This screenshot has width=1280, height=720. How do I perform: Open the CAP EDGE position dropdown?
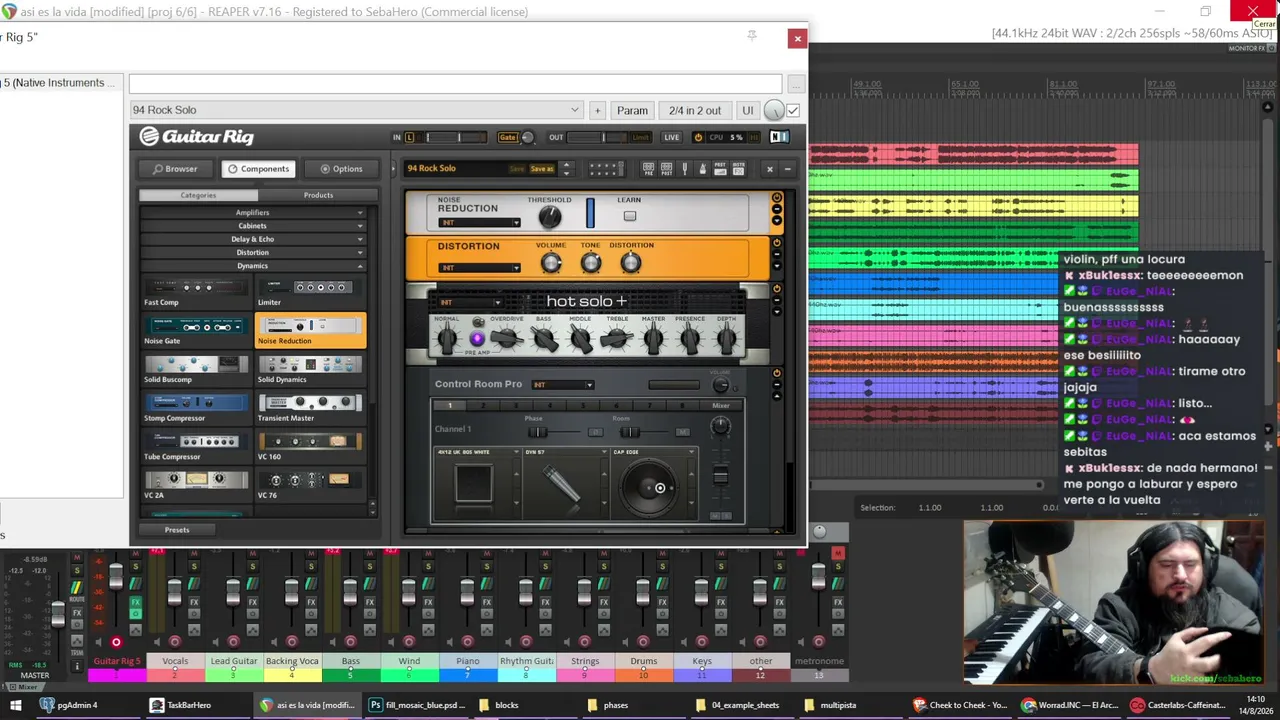click(x=653, y=452)
